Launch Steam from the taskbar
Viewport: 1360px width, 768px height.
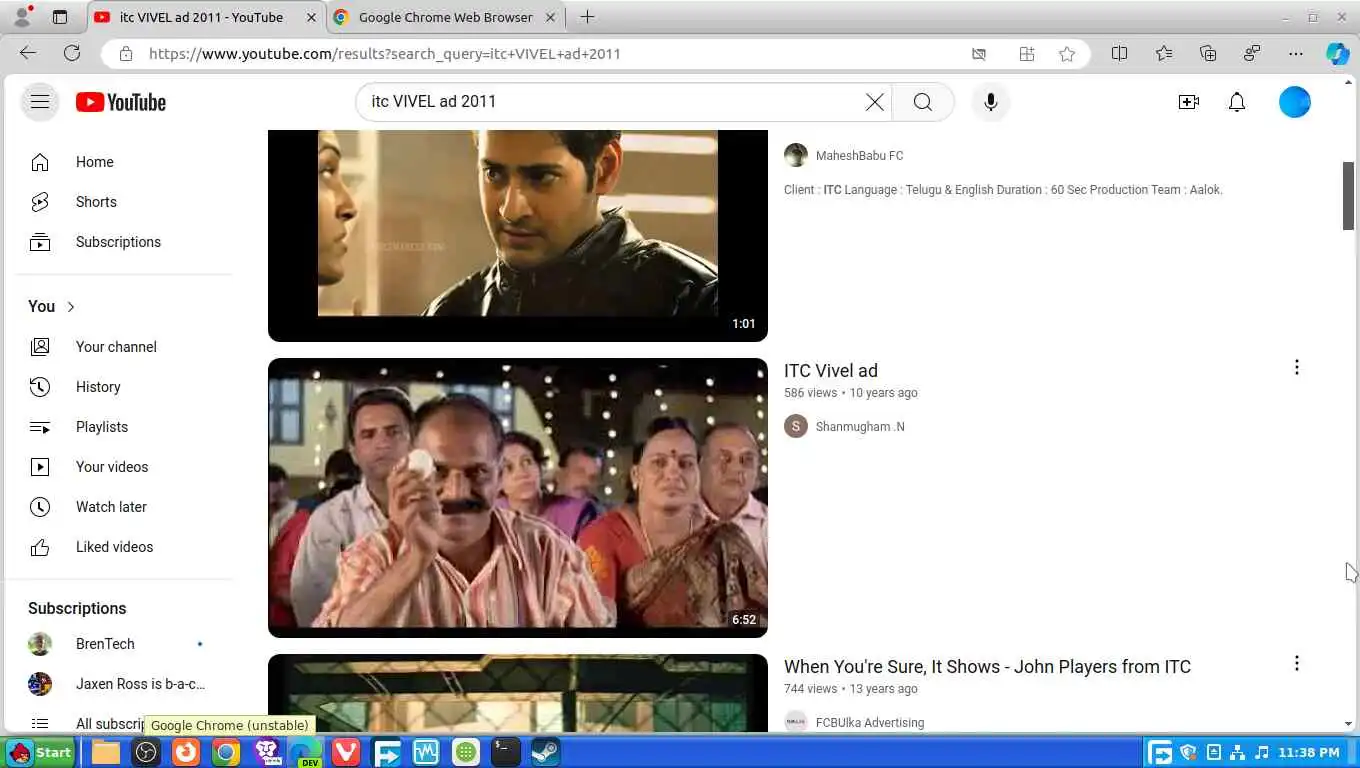click(545, 752)
